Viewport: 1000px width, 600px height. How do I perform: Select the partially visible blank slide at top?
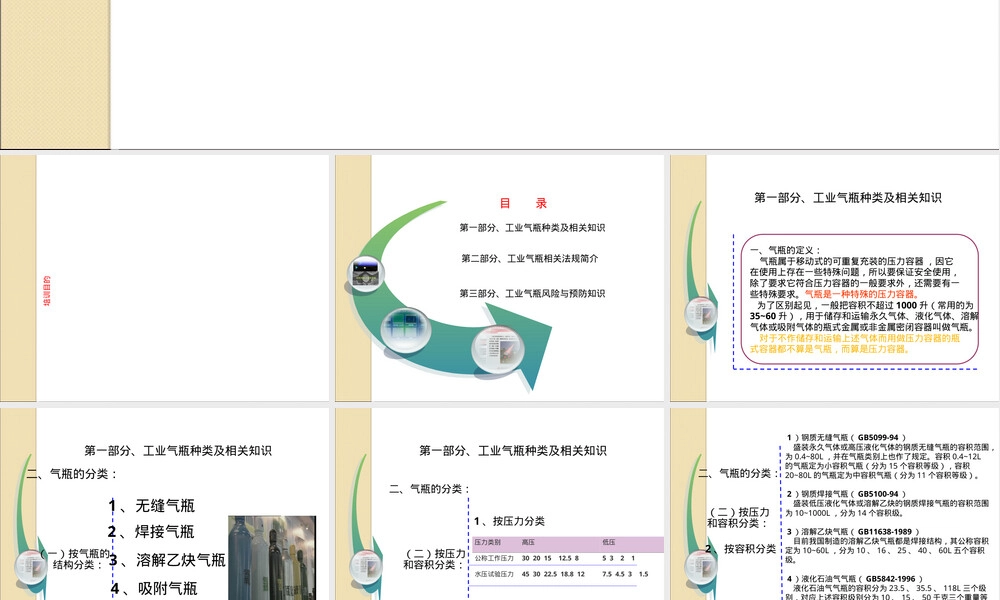[499, 75]
